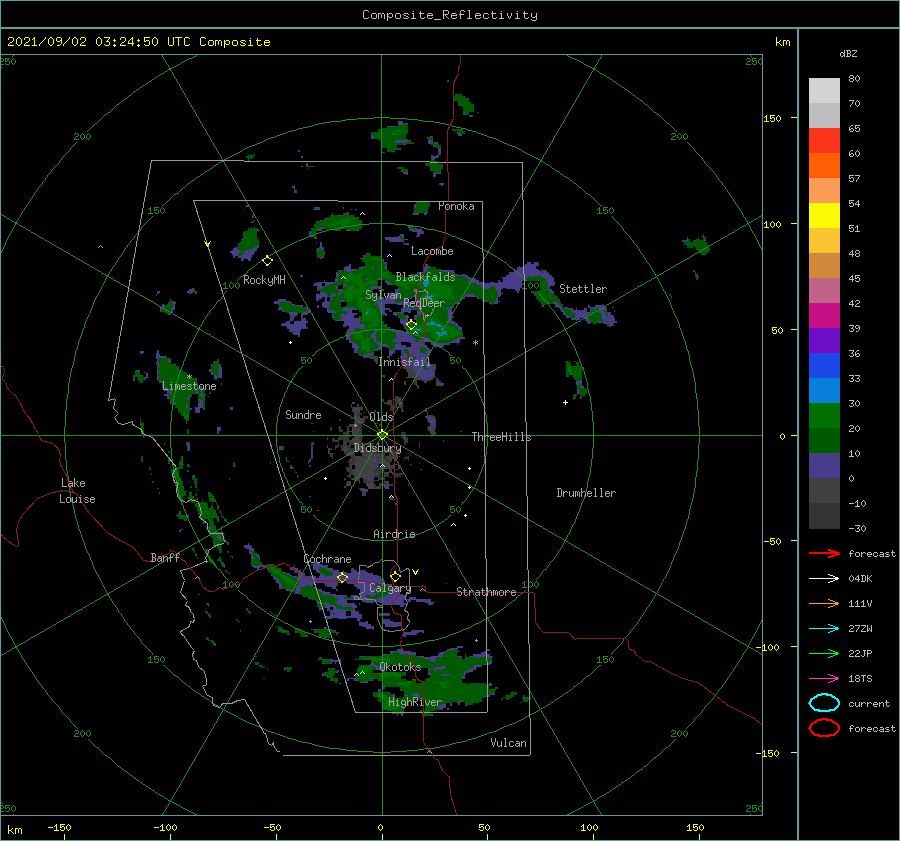
Task: Click the white asterisk marker above Limestone
Action: pos(189,377)
